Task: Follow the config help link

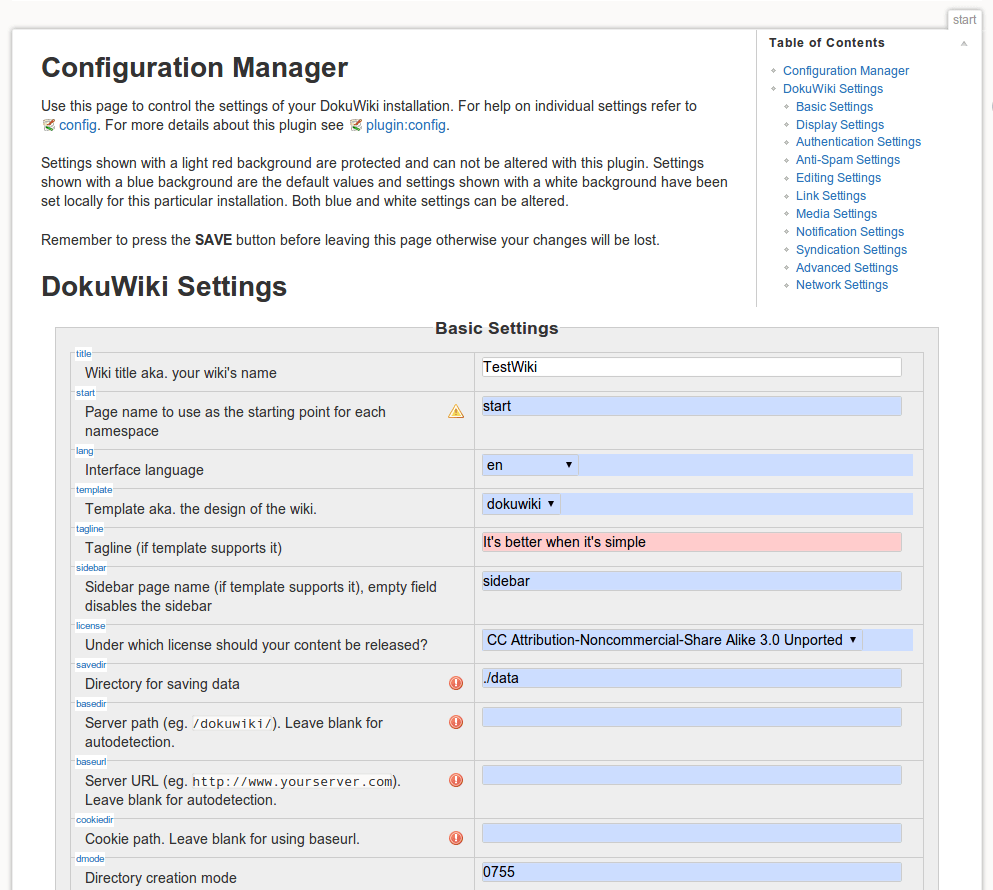Action: [78, 125]
